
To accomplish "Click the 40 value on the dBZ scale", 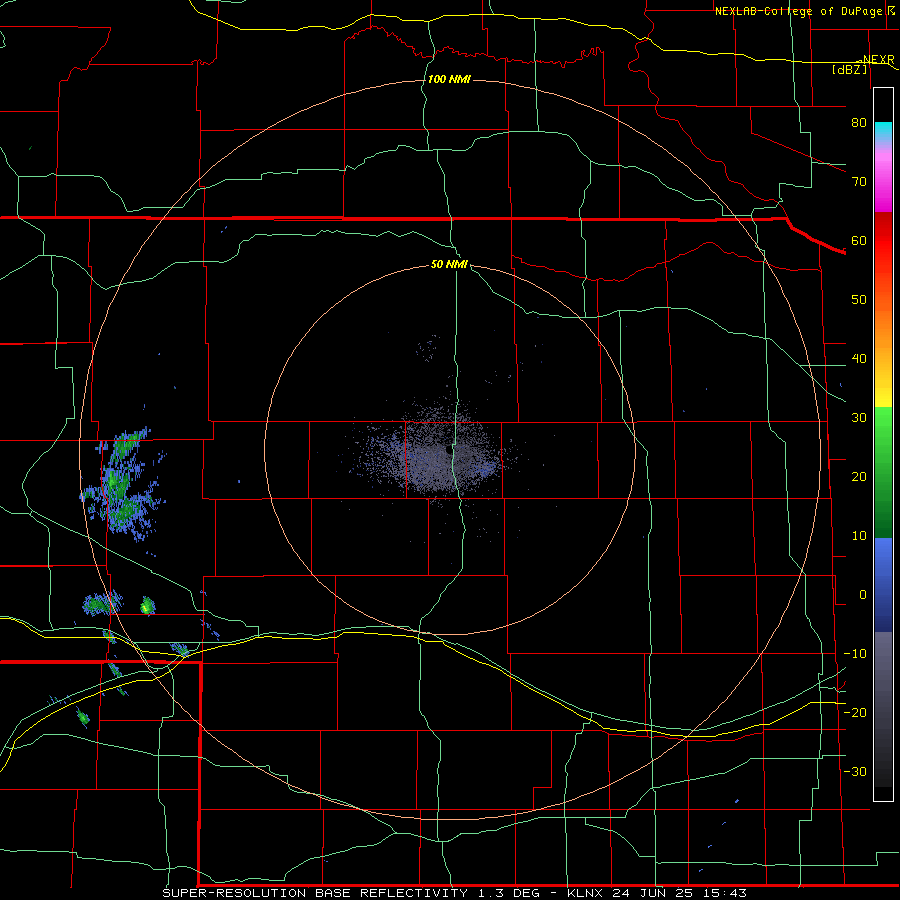I will click(x=859, y=359).
